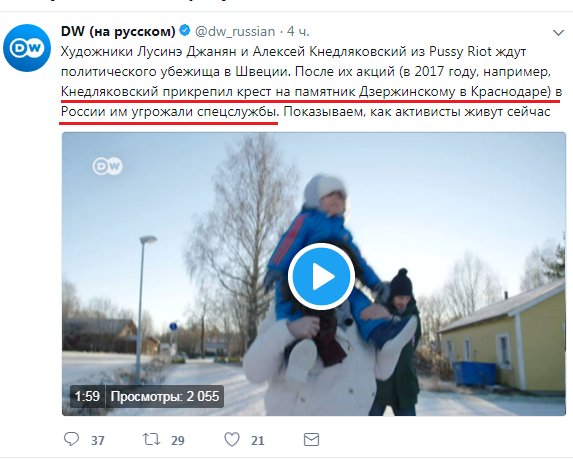Click the Просмотры: 2 055 view counter
Viewport: 573px width, 459px height.
coord(165,396)
